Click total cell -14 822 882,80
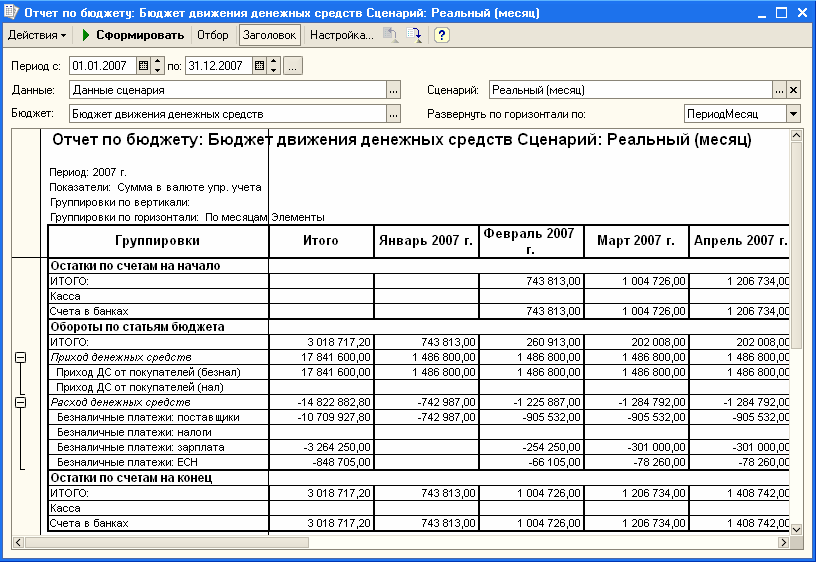Viewport: 816px width, 562px height. point(322,402)
